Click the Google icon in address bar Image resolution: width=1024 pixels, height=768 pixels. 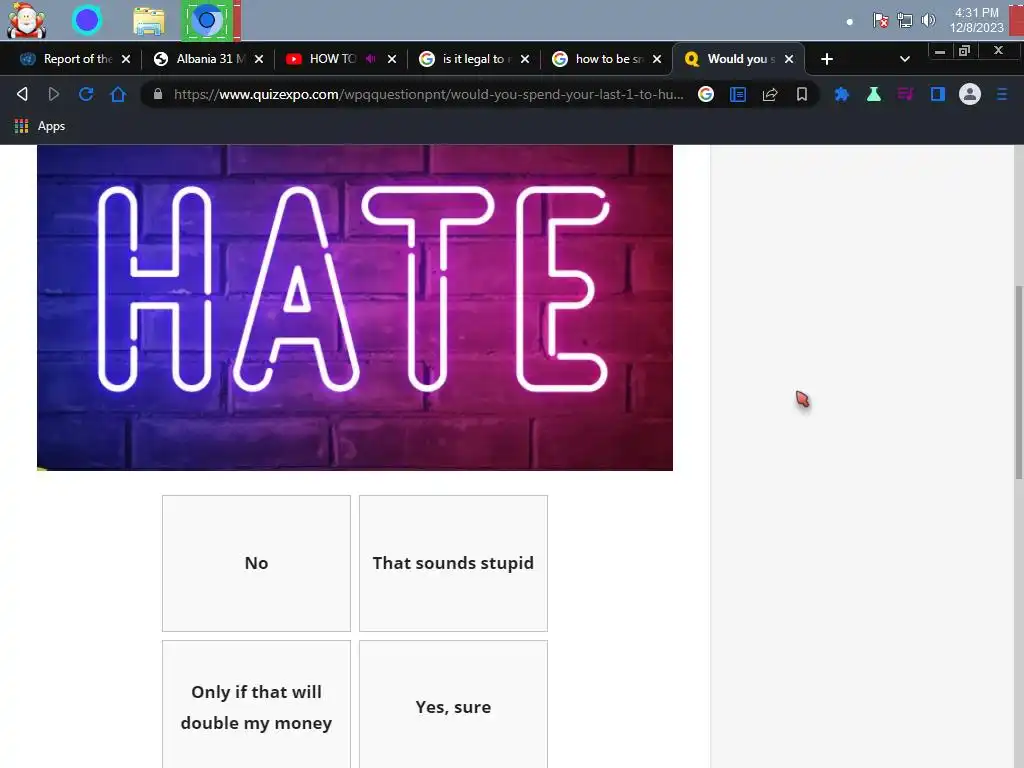point(706,94)
